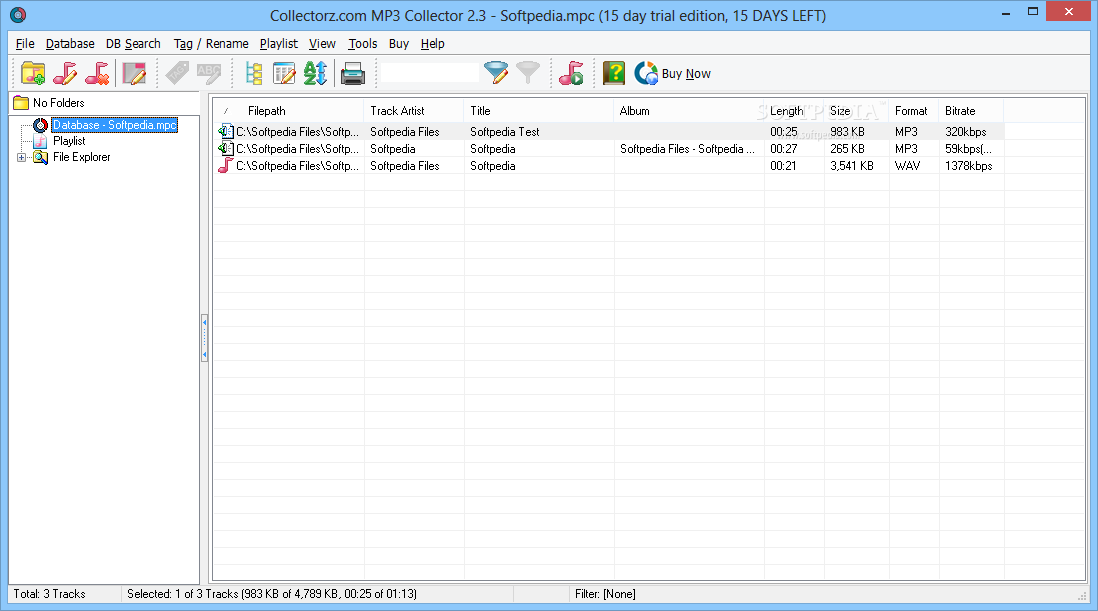1098x611 pixels.
Task: Sort by the Bitrate column header
Action: point(971,111)
